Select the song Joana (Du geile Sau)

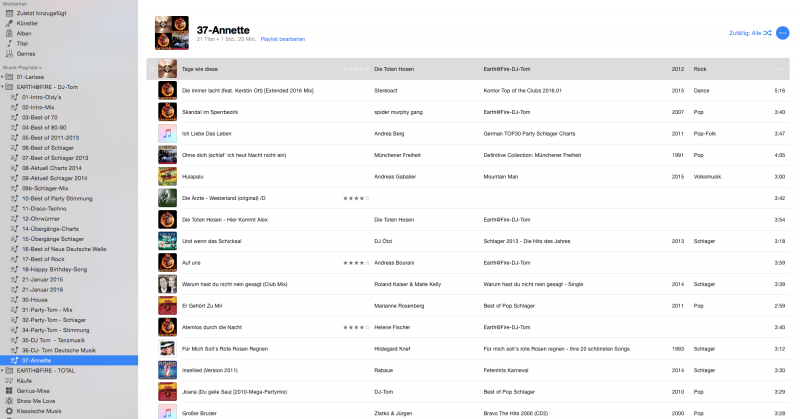tap(468, 392)
